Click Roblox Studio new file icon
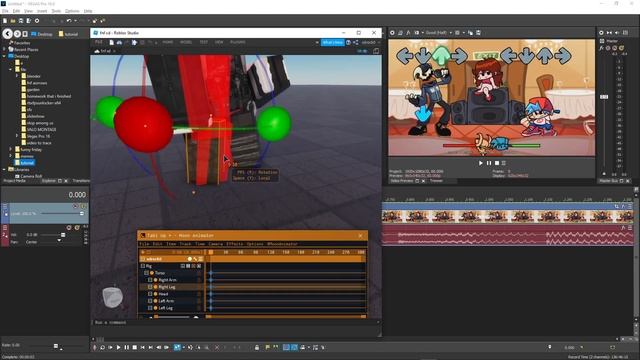Screen dimensions: 640x360 point(111,42)
